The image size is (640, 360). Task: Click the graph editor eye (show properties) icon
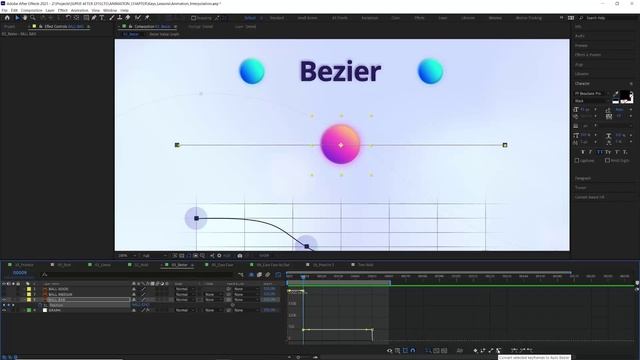tap(389, 351)
